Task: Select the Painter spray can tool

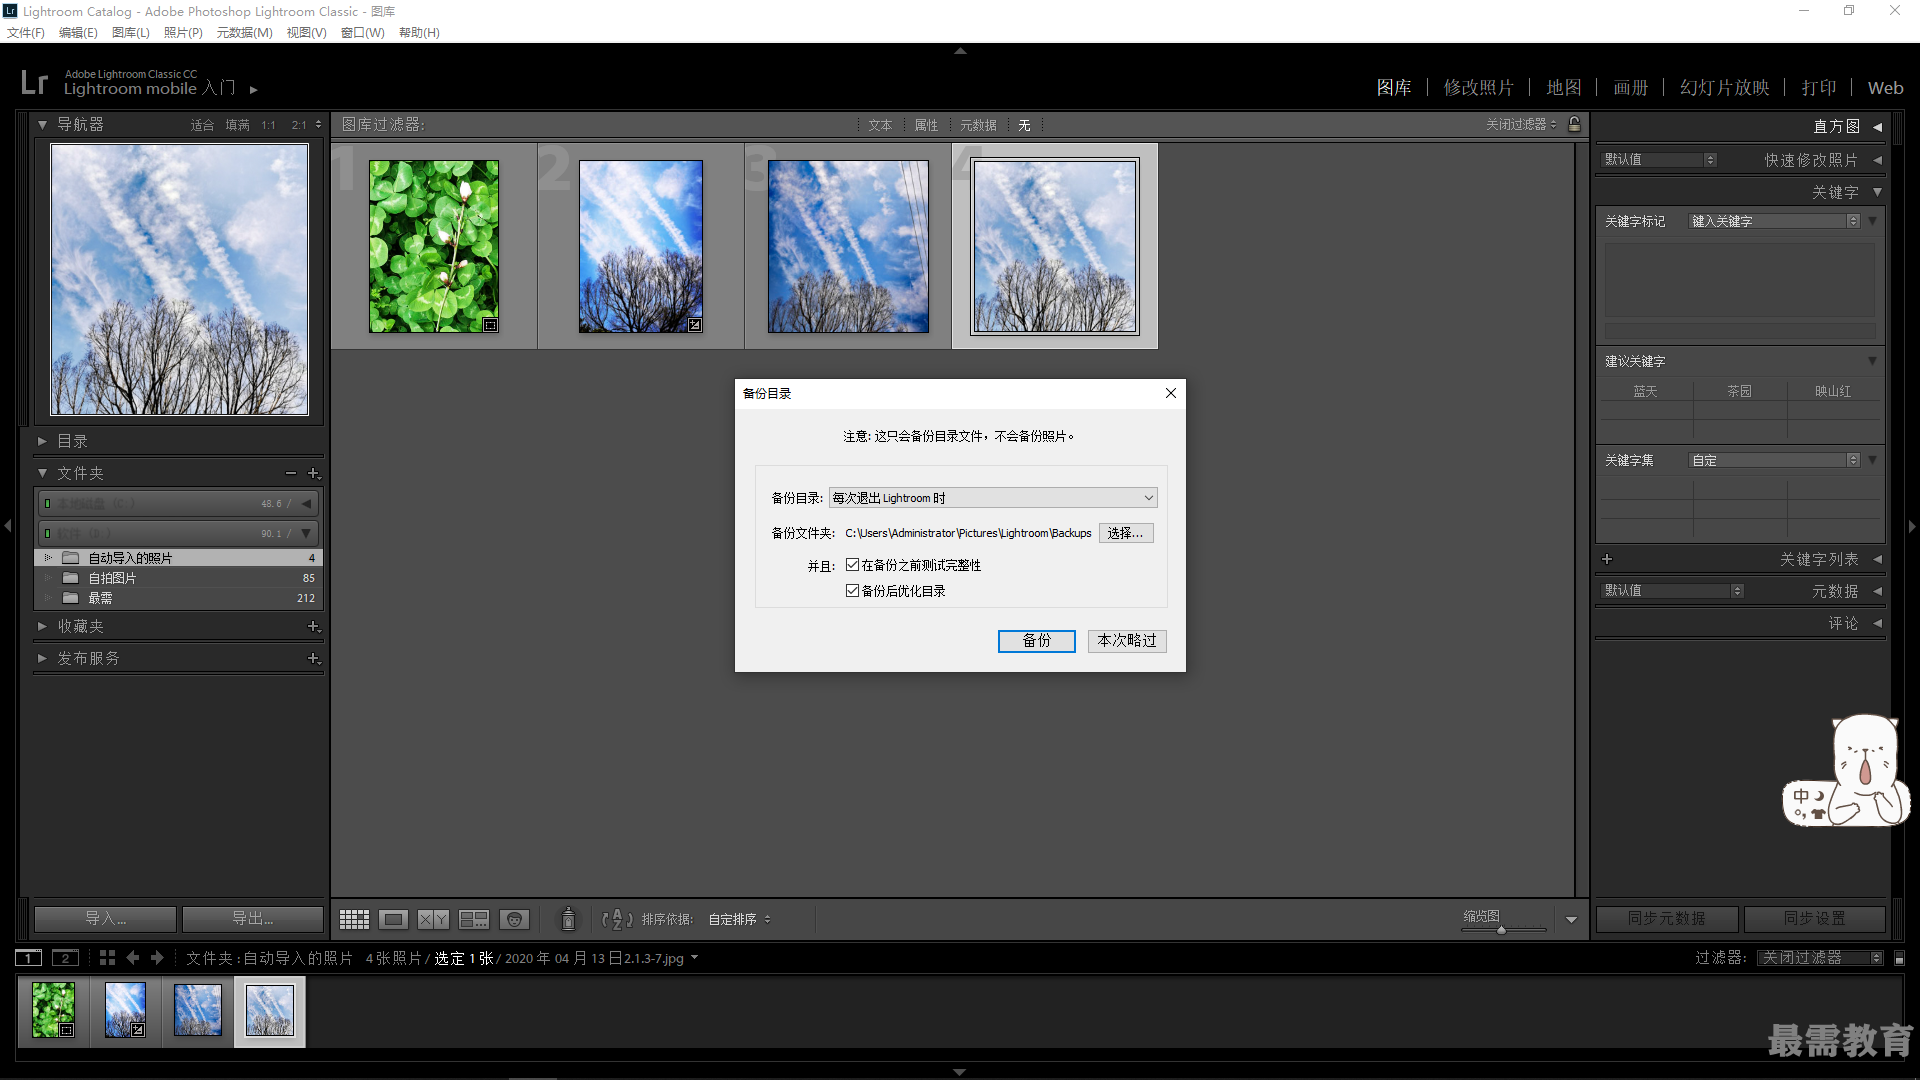Action: click(568, 918)
